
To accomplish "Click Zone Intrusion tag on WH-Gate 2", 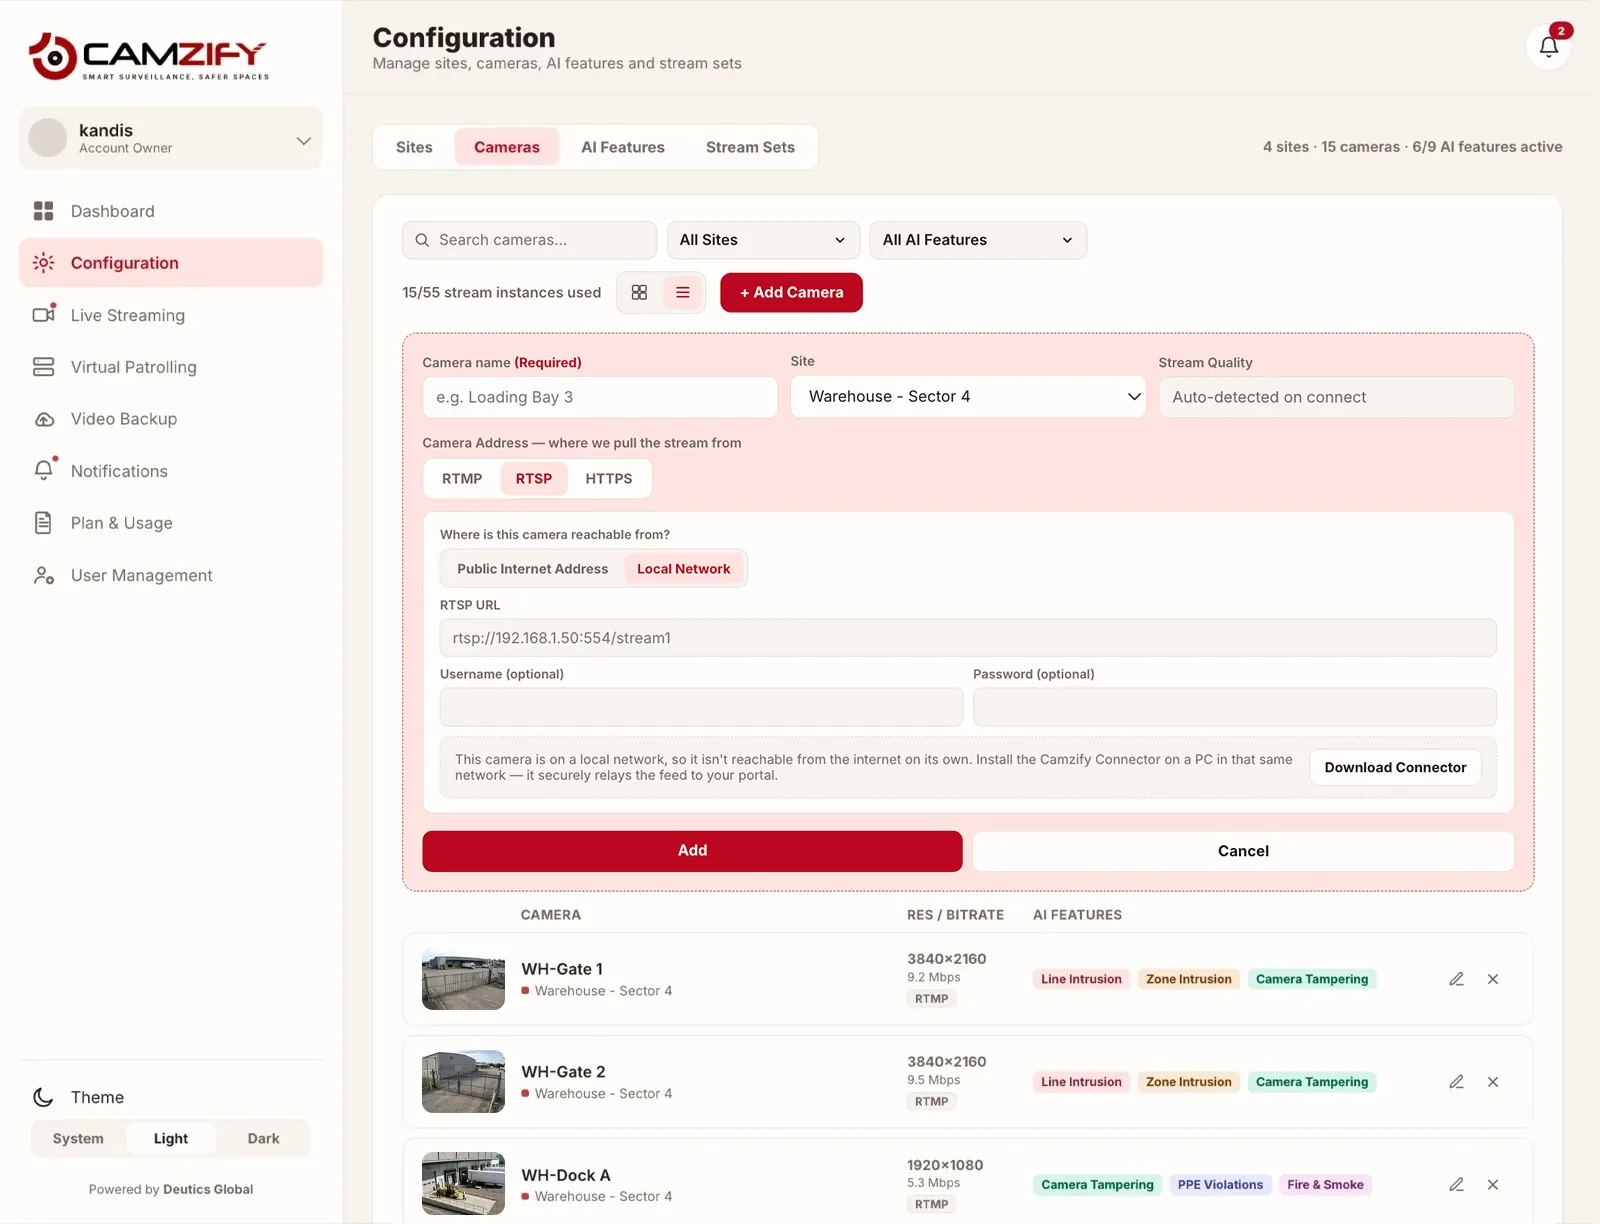I will [x=1189, y=1082].
